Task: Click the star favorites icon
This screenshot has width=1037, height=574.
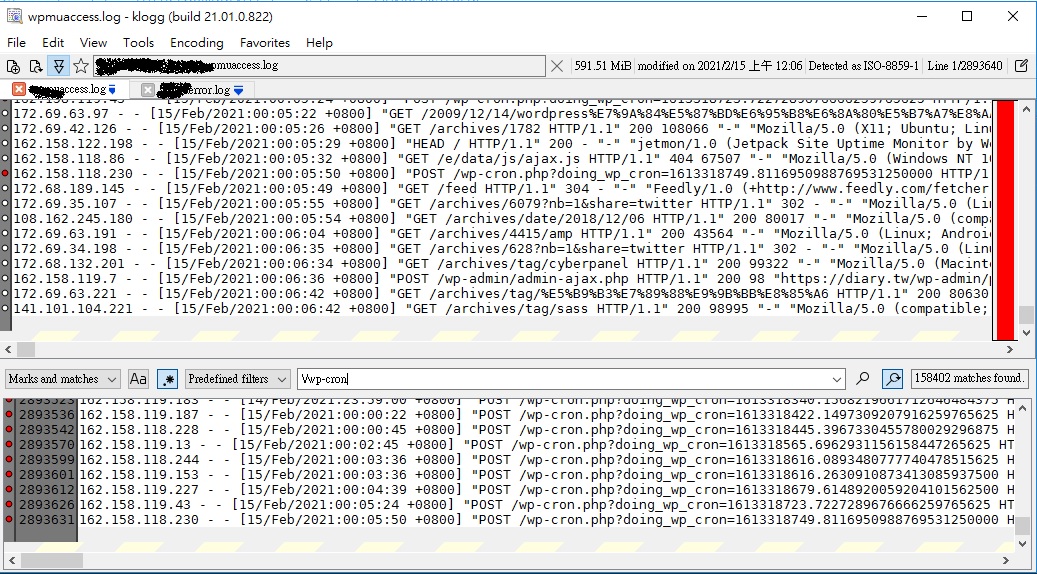Action: 81,66
